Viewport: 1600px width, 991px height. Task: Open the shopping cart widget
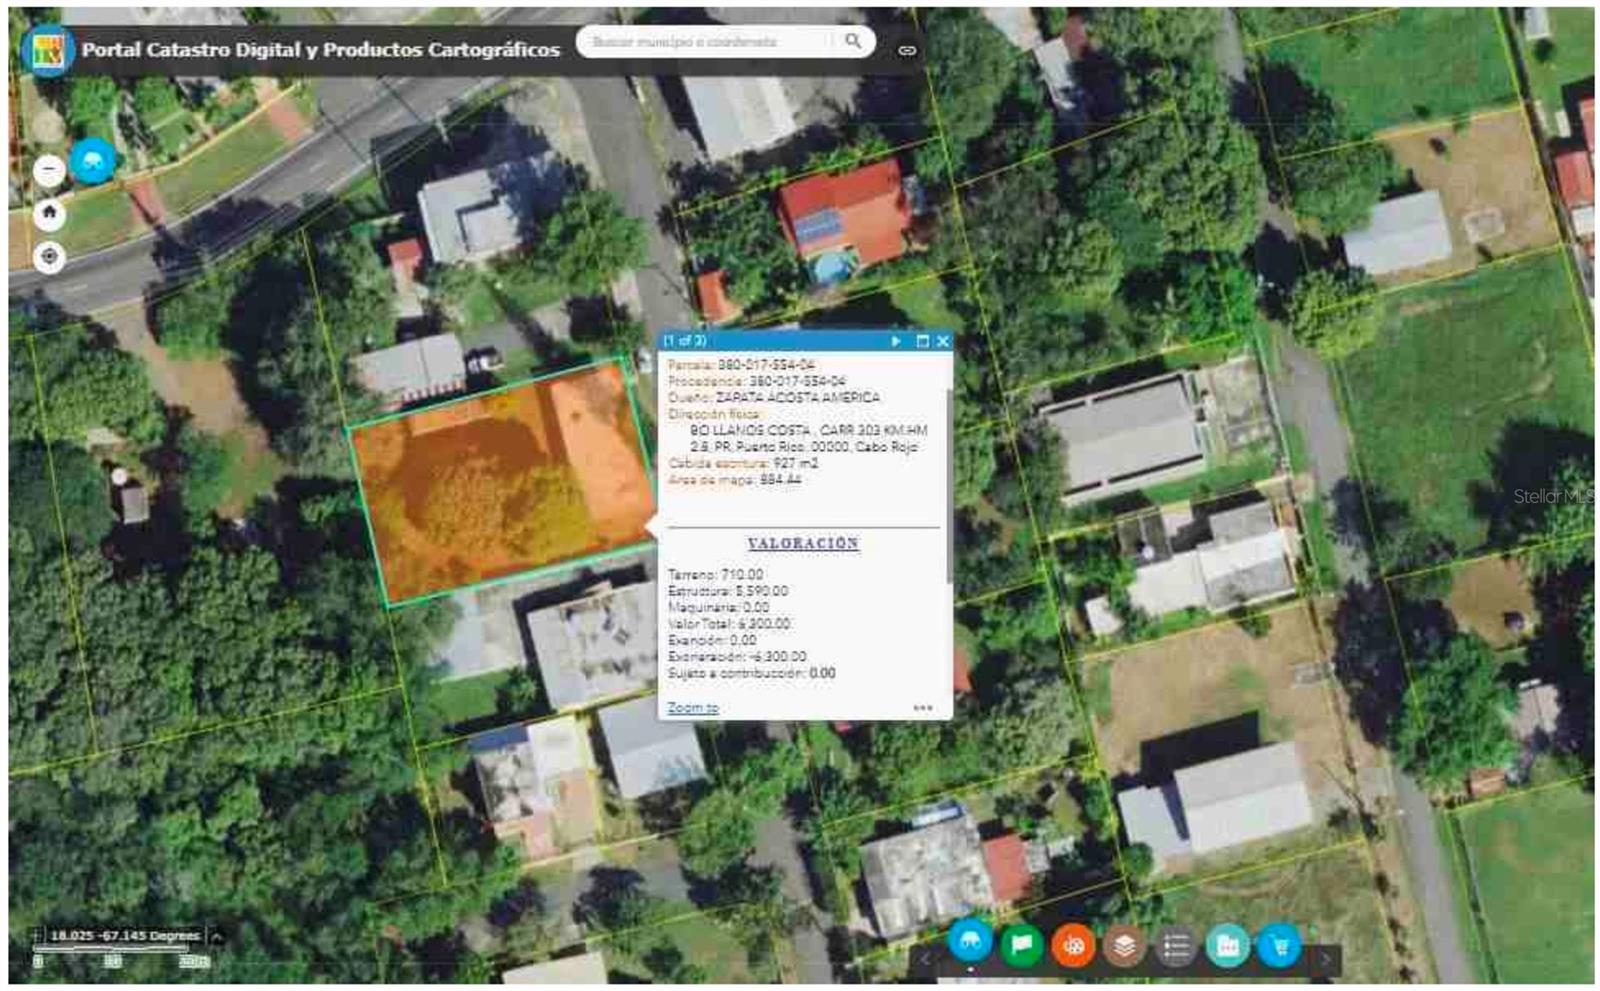coord(1280,945)
